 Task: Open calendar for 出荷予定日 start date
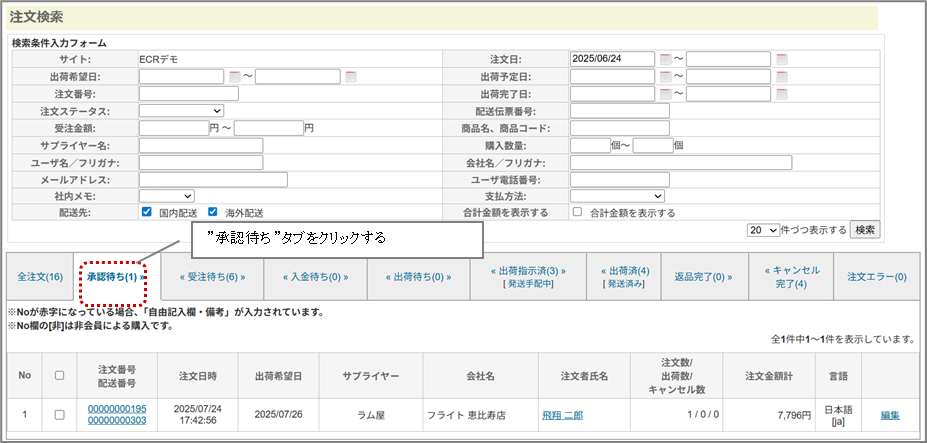click(x=665, y=76)
